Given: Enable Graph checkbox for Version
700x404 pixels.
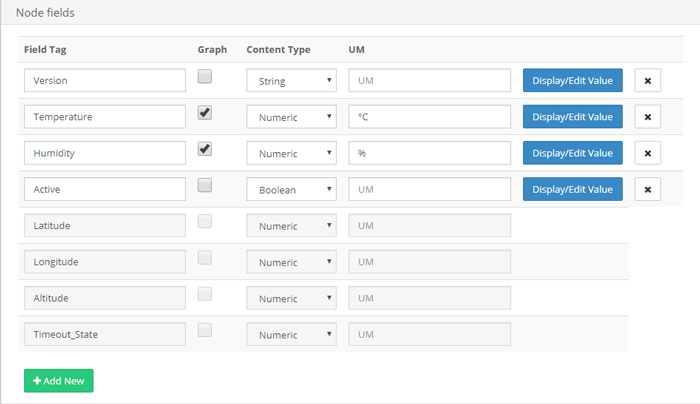Looking at the screenshot, I should [205, 77].
